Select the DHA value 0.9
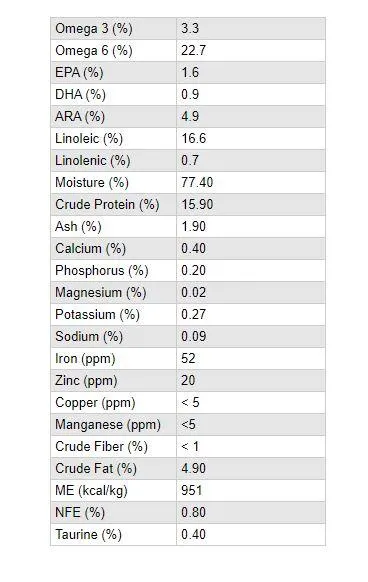Image resolution: width=368 pixels, height=582 pixels. pos(190,94)
